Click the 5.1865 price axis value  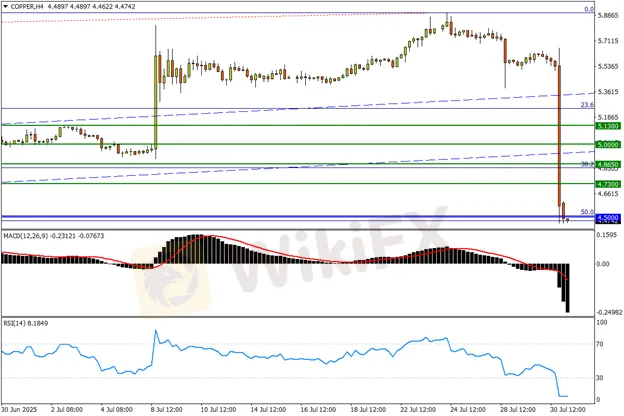(608, 117)
